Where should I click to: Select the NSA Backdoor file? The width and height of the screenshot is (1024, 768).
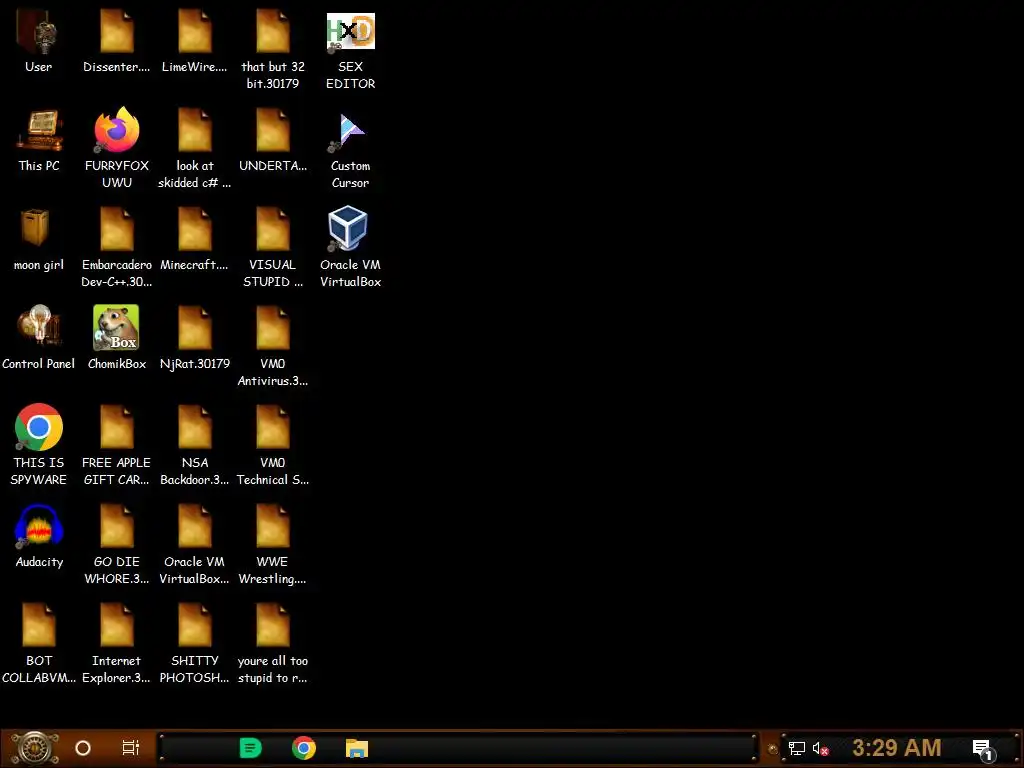coord(195,445)
